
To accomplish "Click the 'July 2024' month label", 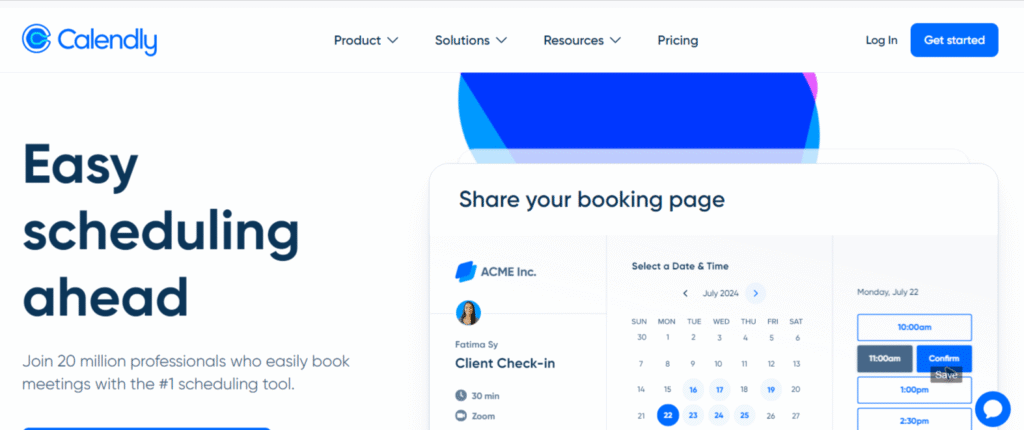I will coord(720,293).
